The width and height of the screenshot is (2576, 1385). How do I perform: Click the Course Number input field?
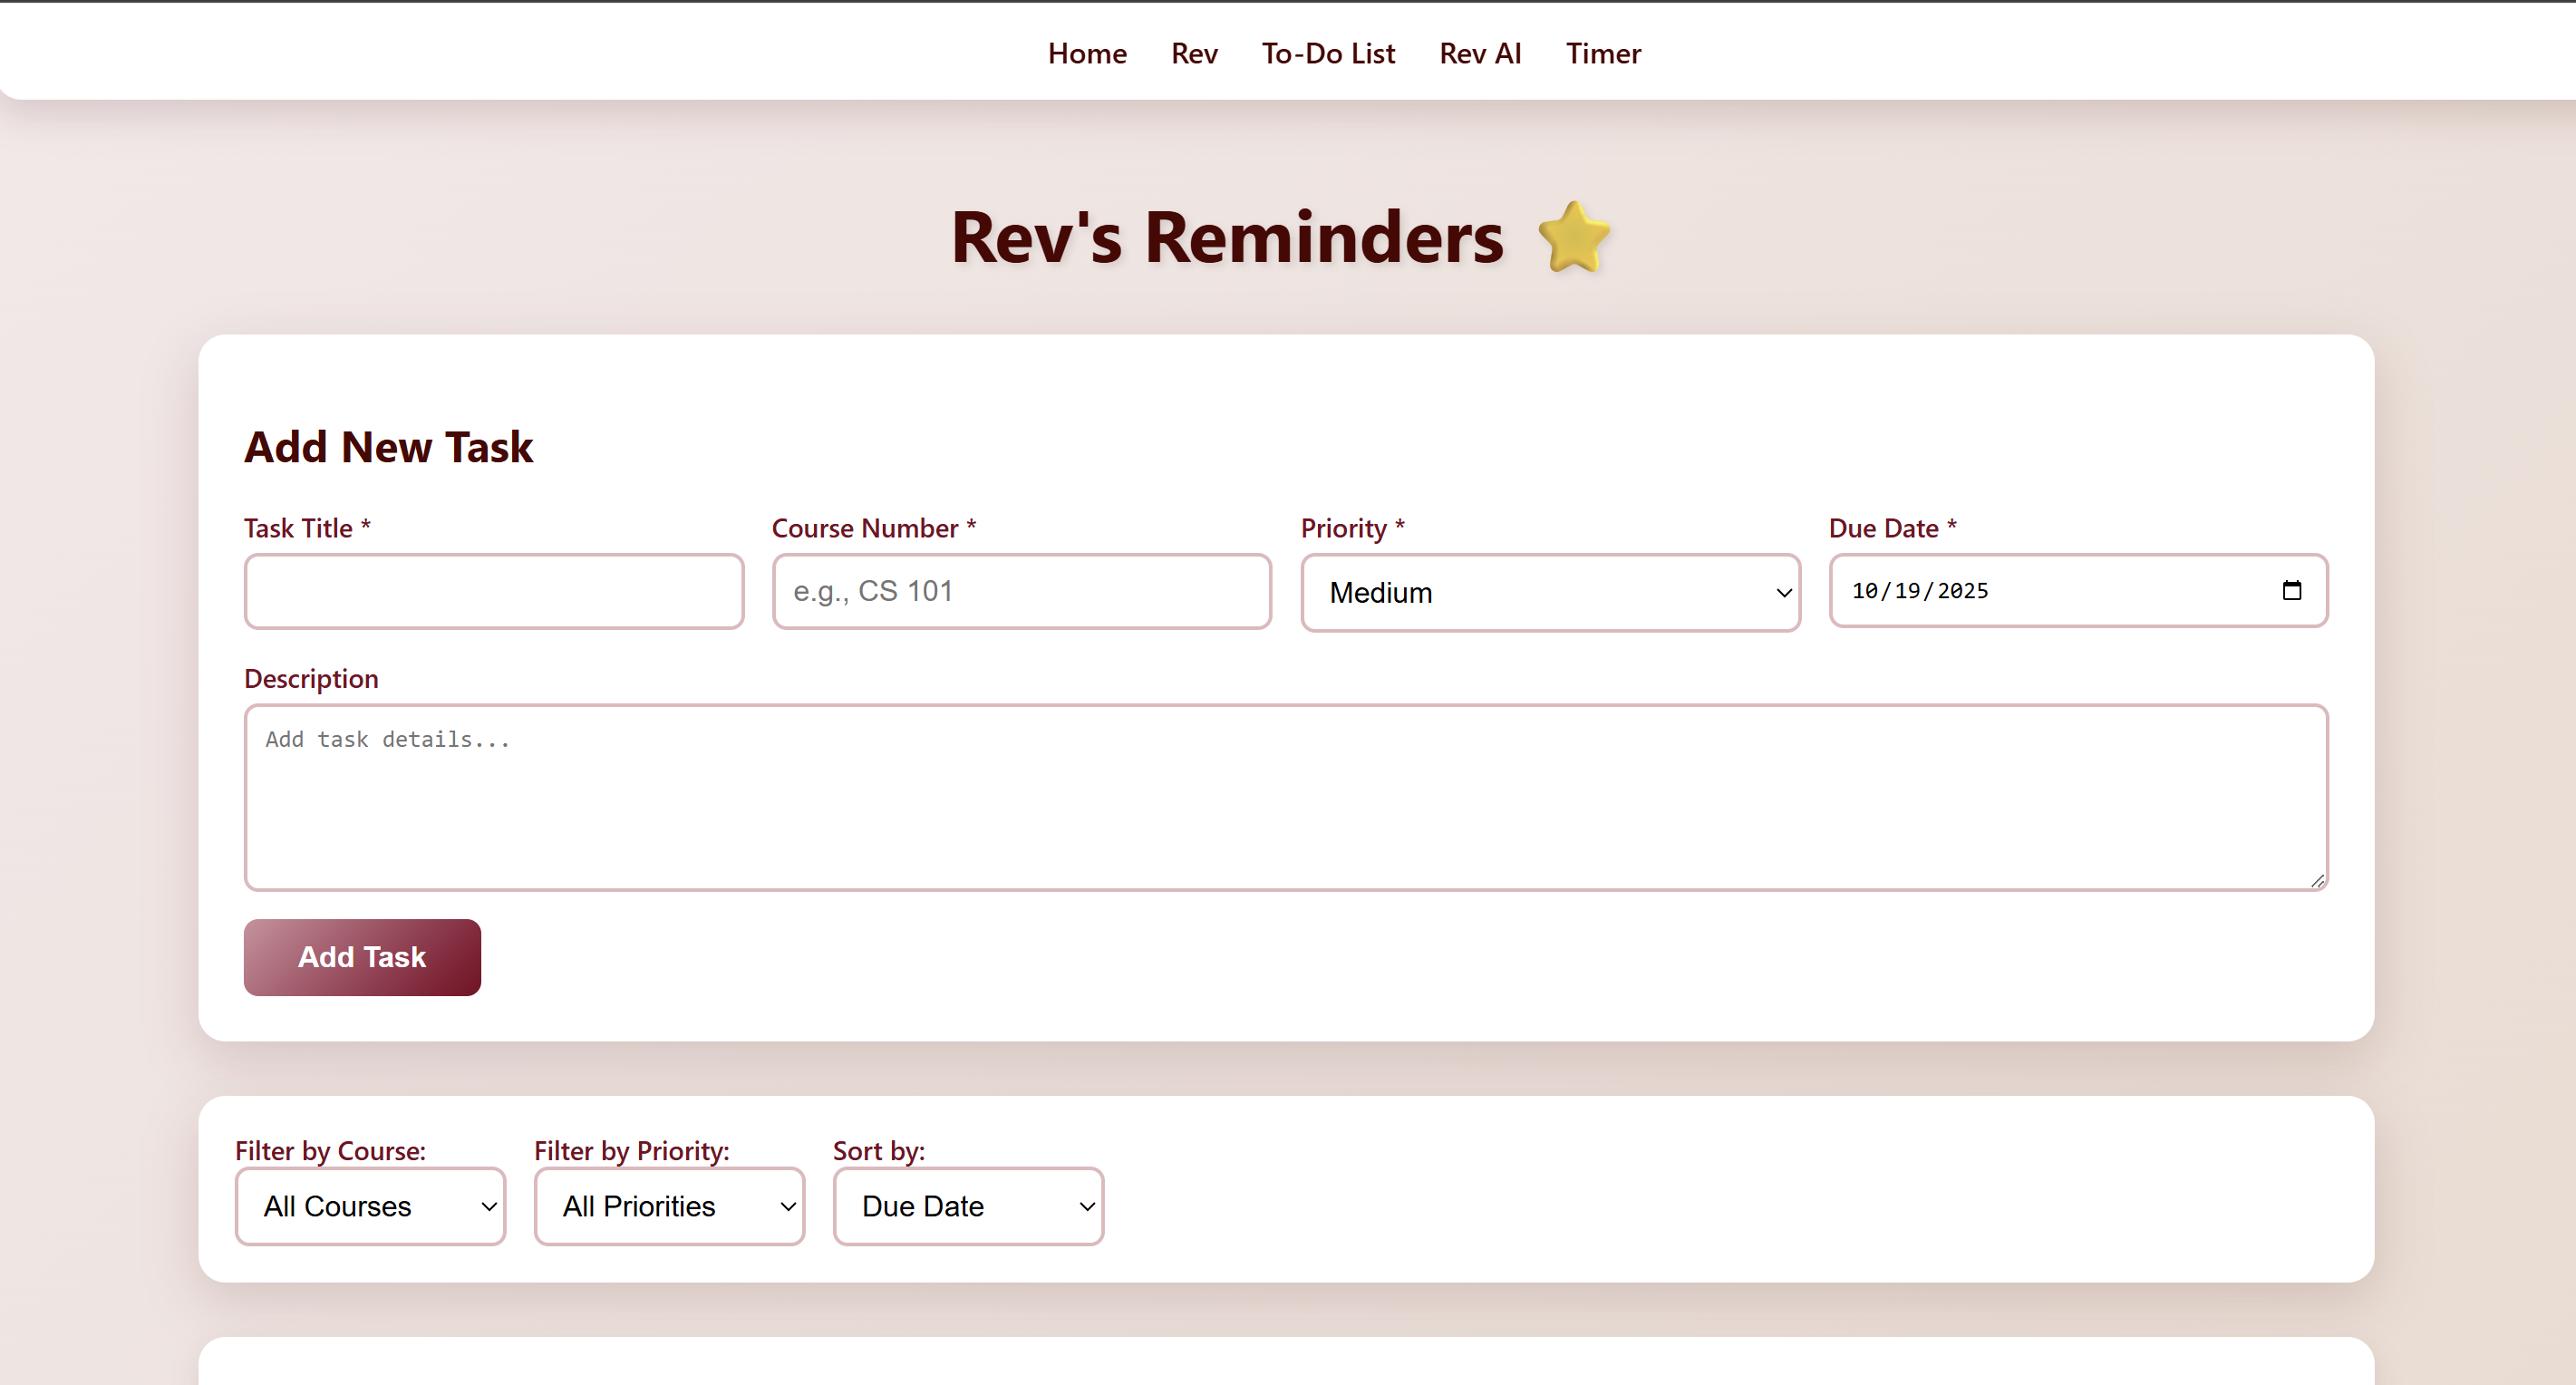click(x=1021, y=591)
